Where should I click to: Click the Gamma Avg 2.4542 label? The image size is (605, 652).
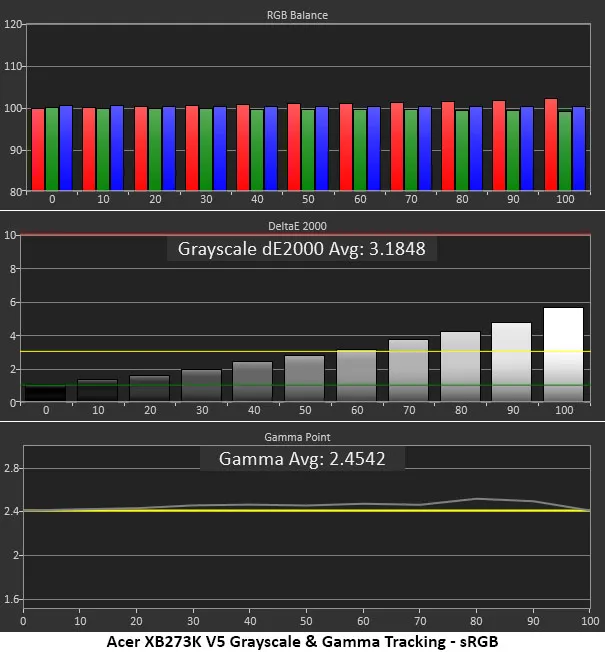pos(301,458)
